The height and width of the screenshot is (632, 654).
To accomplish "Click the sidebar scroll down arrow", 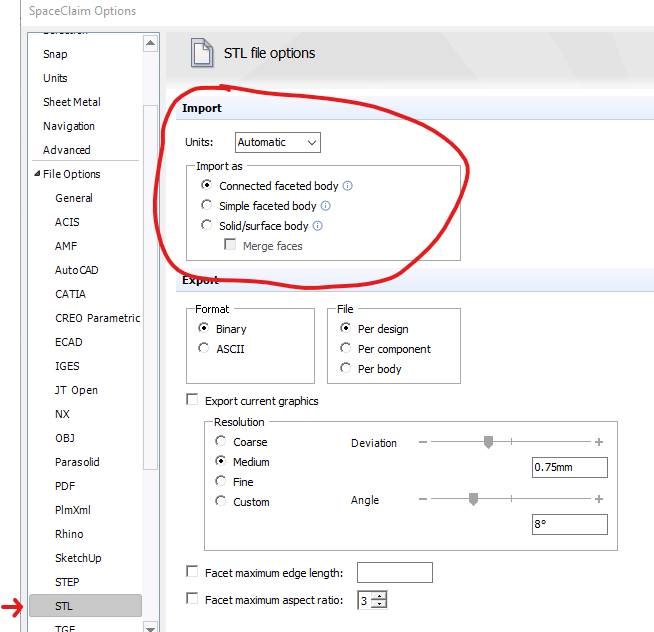I will [x=151, y=627].
